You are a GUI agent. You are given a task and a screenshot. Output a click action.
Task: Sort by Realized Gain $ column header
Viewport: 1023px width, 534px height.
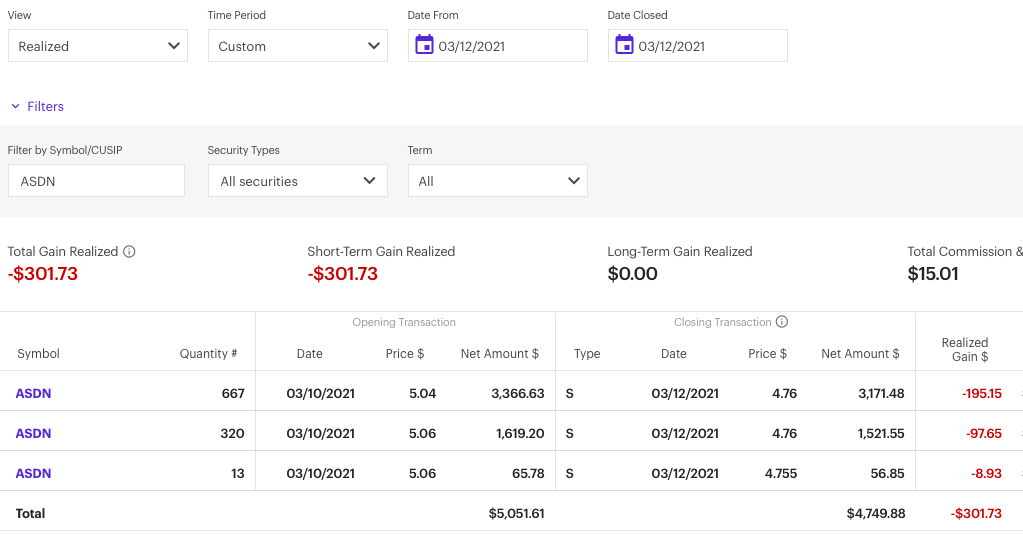964,349
